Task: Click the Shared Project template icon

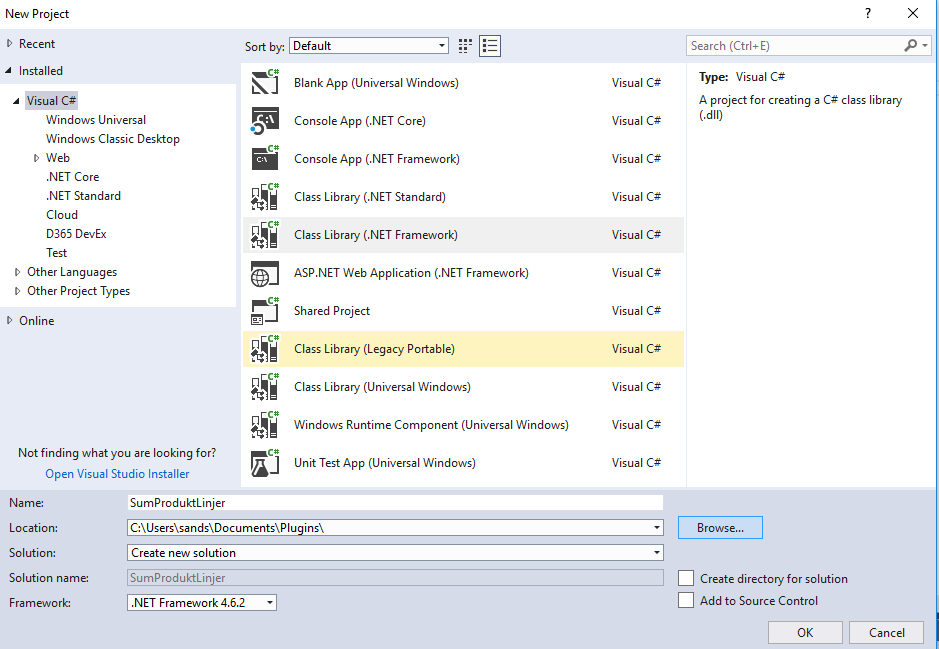Action: (265, 311)
